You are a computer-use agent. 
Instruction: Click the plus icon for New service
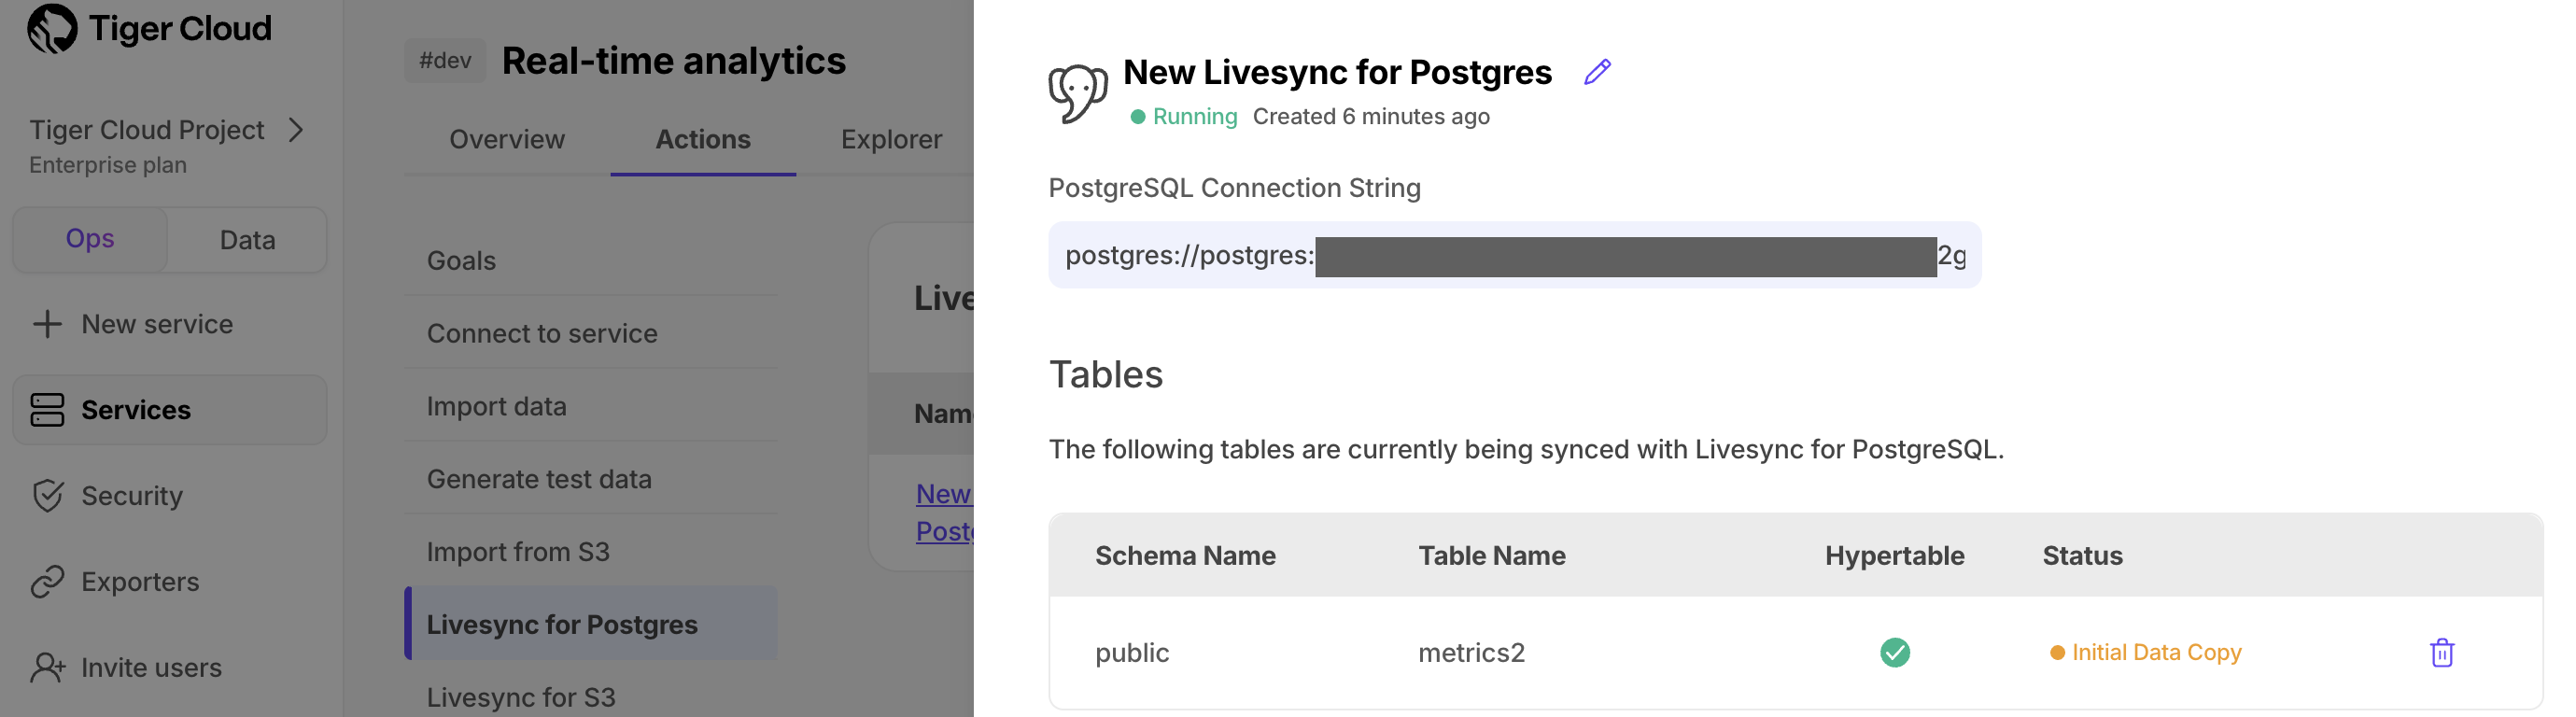[x=47, y=324]
